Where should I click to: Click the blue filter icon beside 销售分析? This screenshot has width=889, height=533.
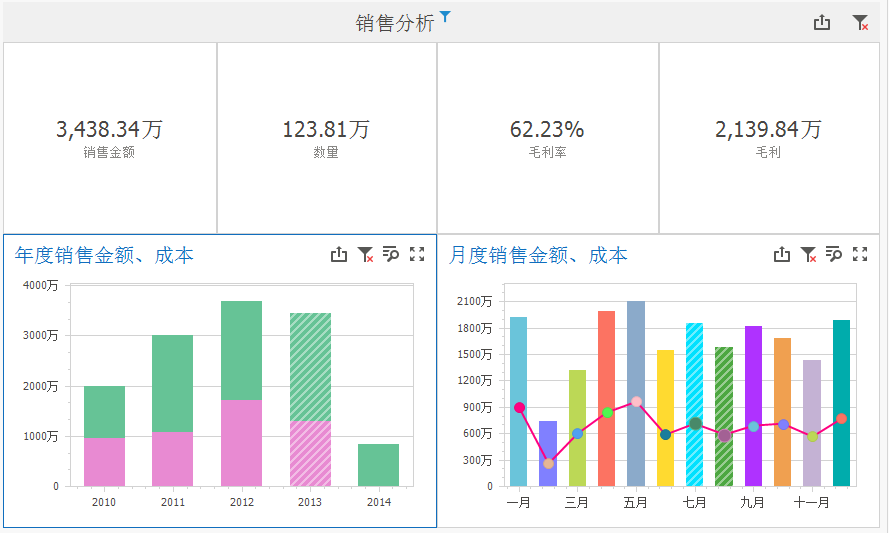click(x=446, y=16)
